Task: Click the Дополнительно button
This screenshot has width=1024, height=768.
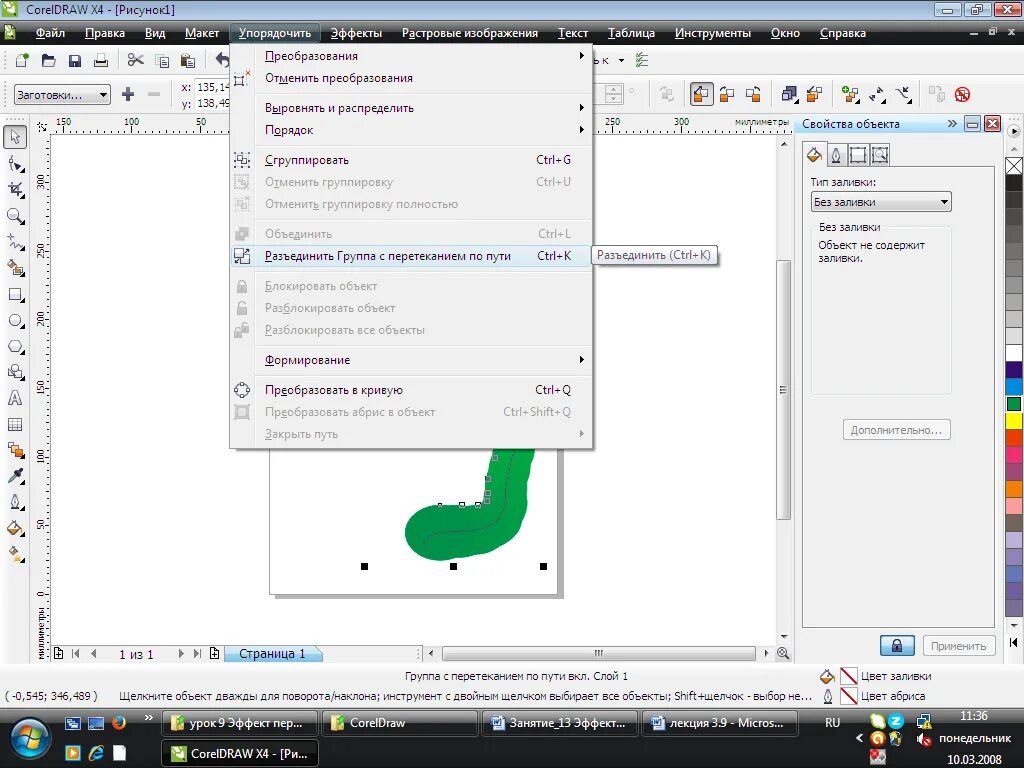Action: pyautogui.click(x=896, y=430)
